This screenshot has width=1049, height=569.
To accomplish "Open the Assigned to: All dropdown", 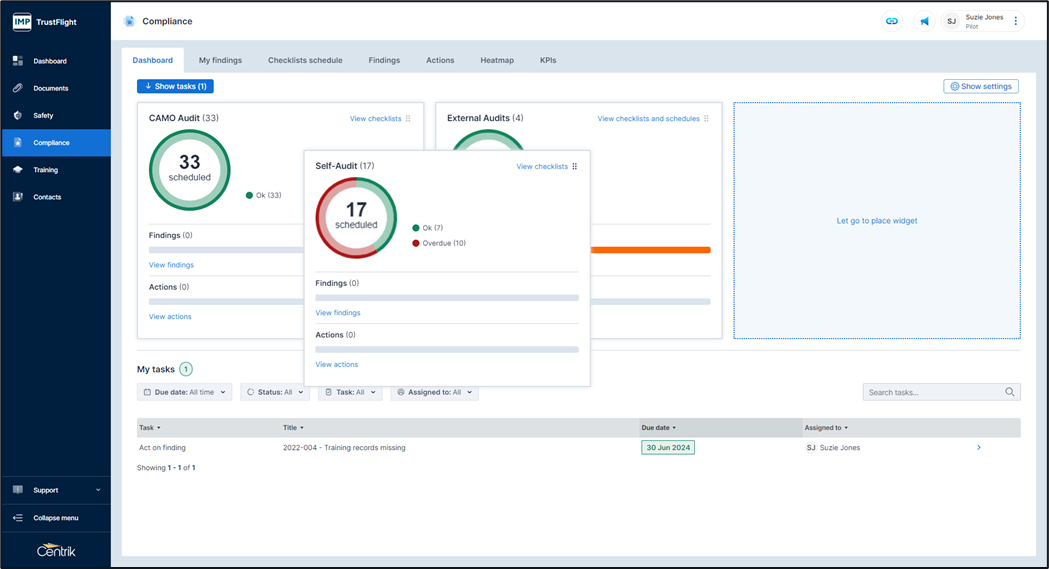I will click(x=434, y=392).
